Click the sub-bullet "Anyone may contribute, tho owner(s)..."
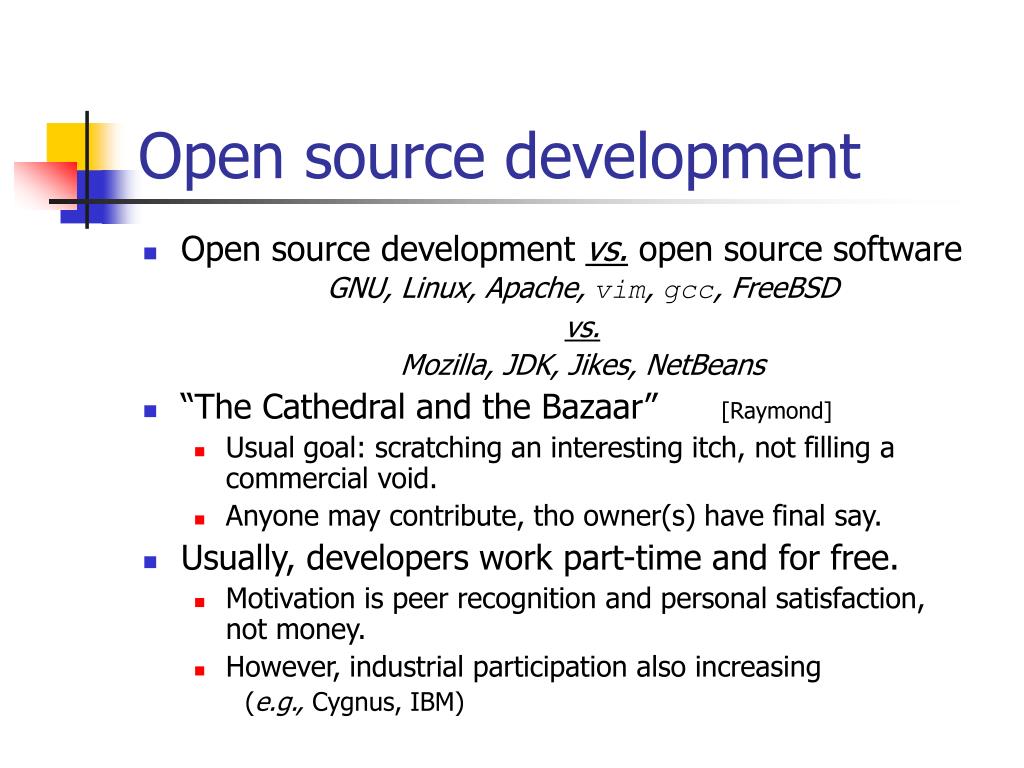The image size is (1024, 768). point(554,516)
